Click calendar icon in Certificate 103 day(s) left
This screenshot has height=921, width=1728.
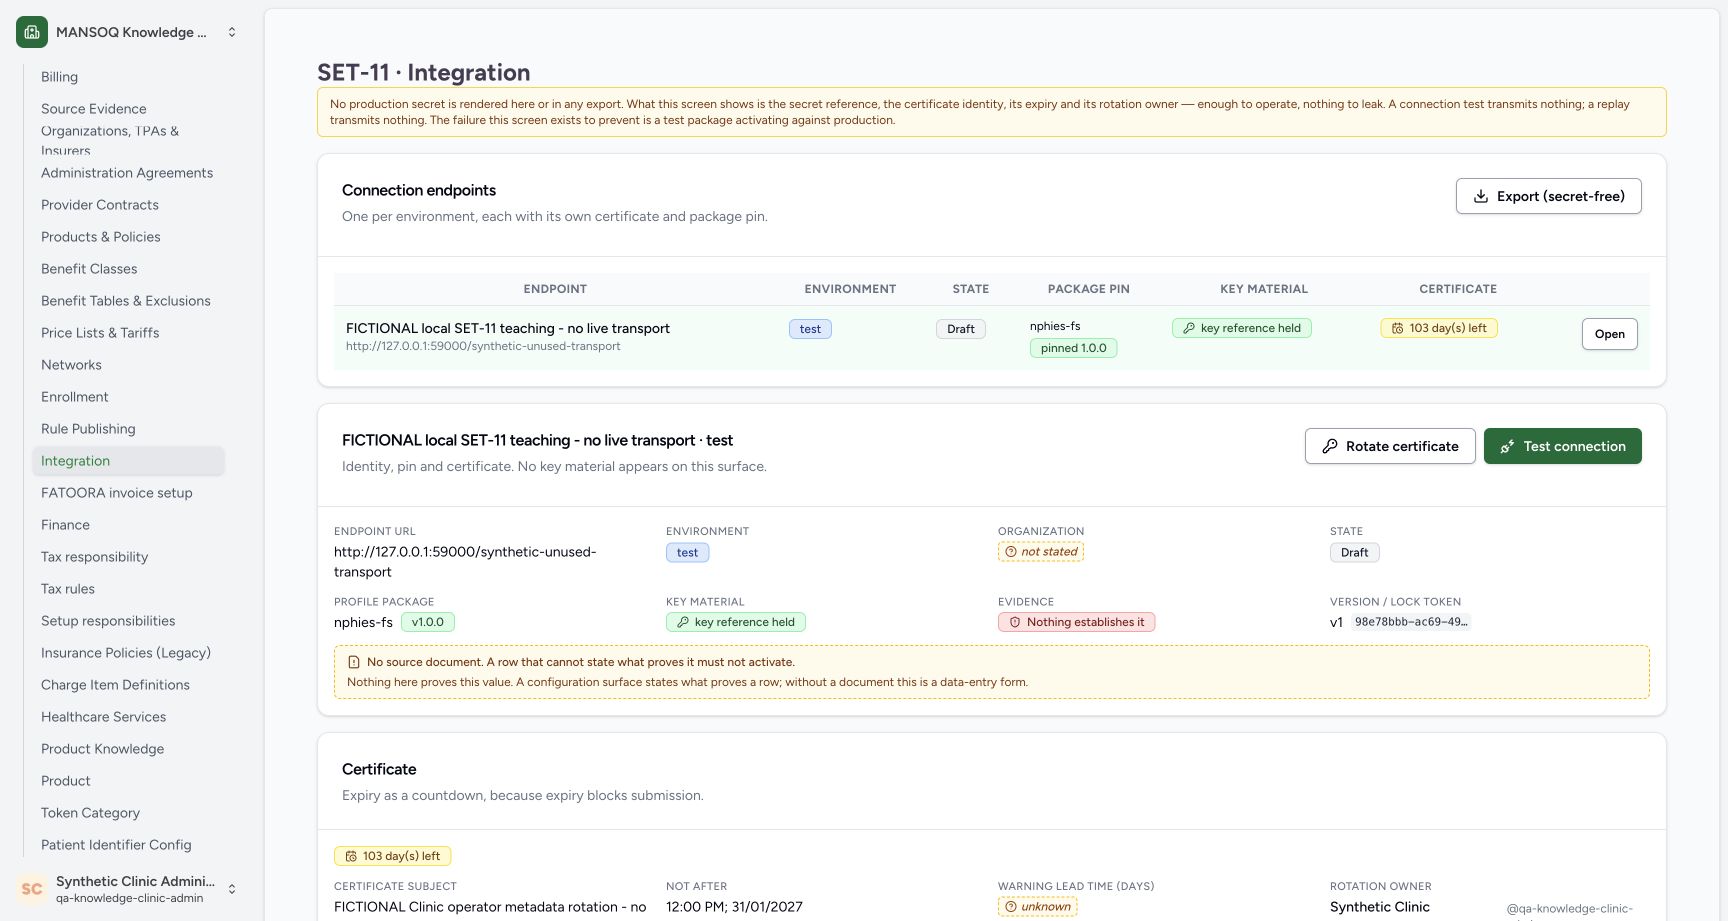[x=351, y=856]
